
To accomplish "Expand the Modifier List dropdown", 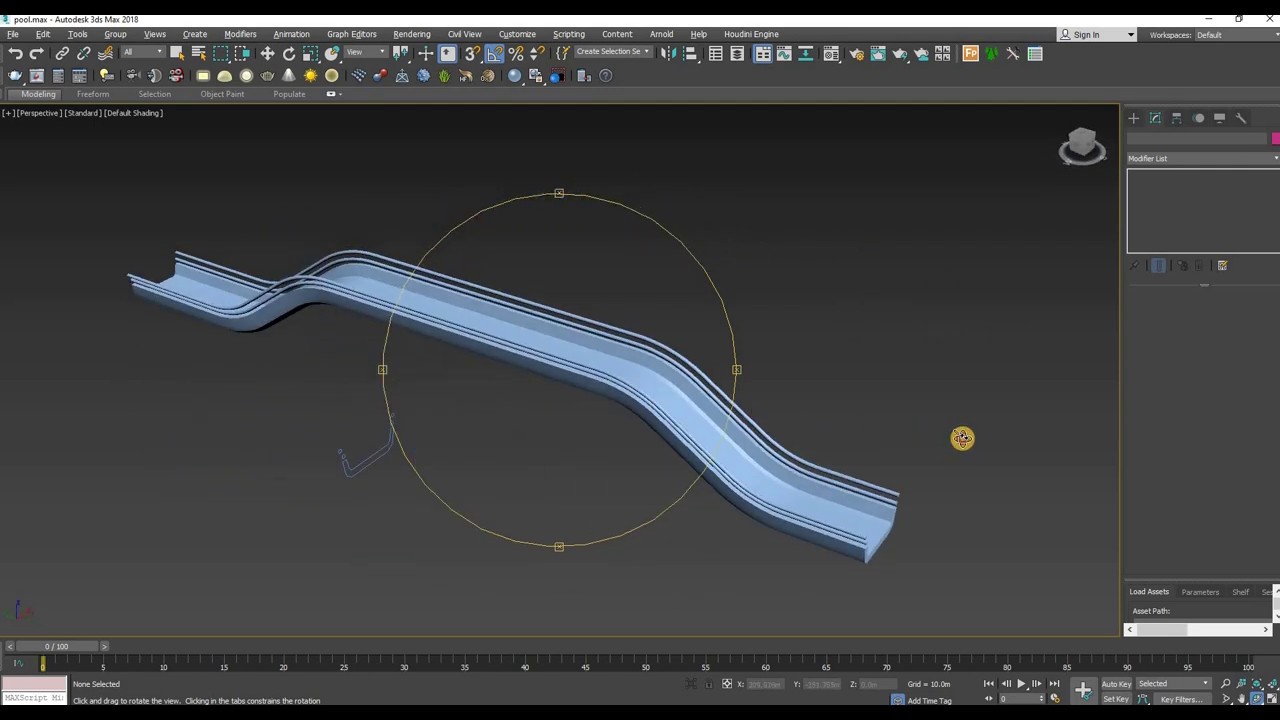I will point(1203,158).
